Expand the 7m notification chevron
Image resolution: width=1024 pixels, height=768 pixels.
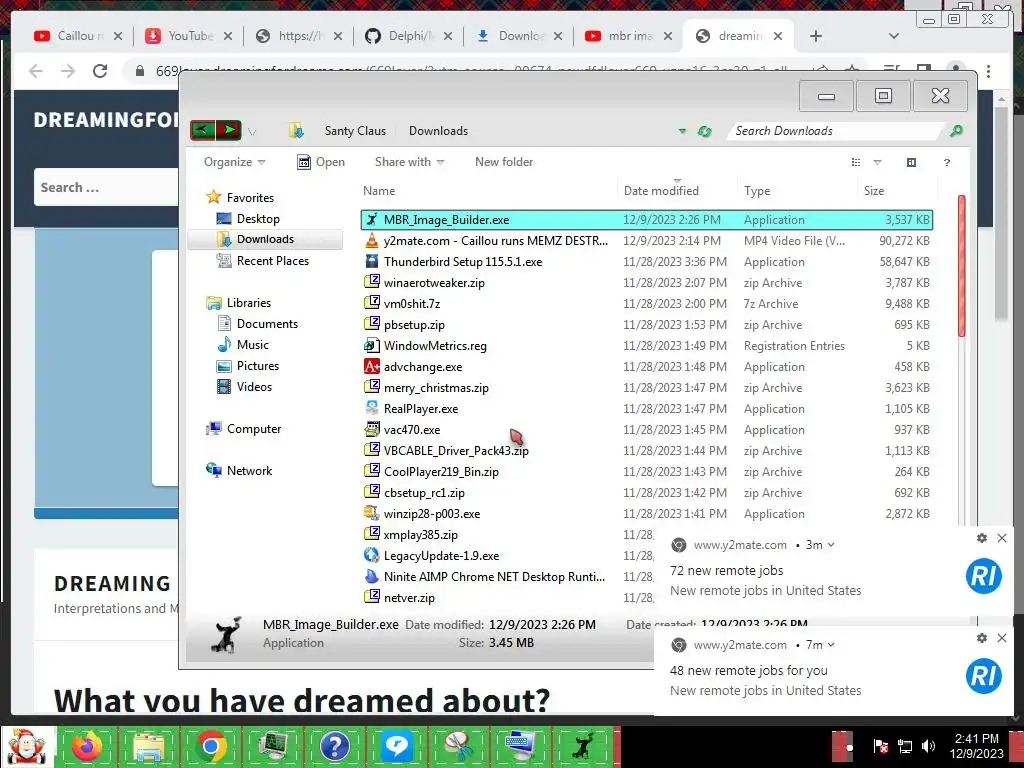(831, 645)
